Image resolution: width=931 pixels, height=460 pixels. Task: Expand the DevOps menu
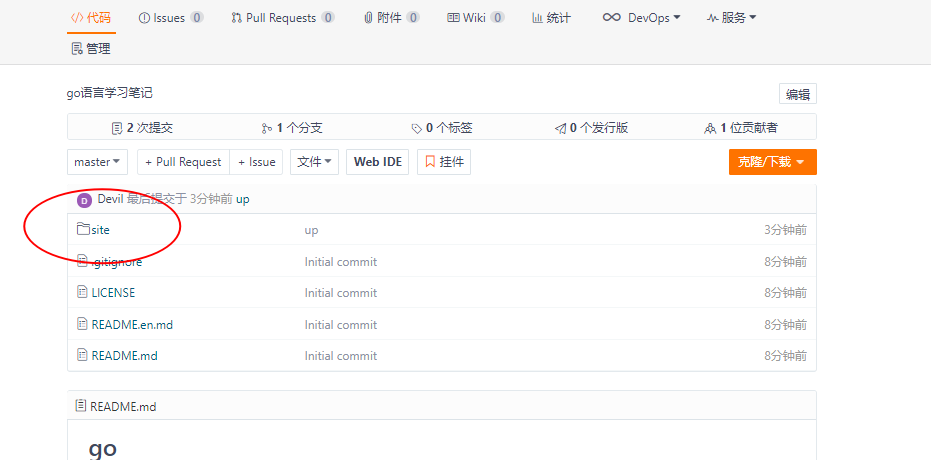pos(641,18)
